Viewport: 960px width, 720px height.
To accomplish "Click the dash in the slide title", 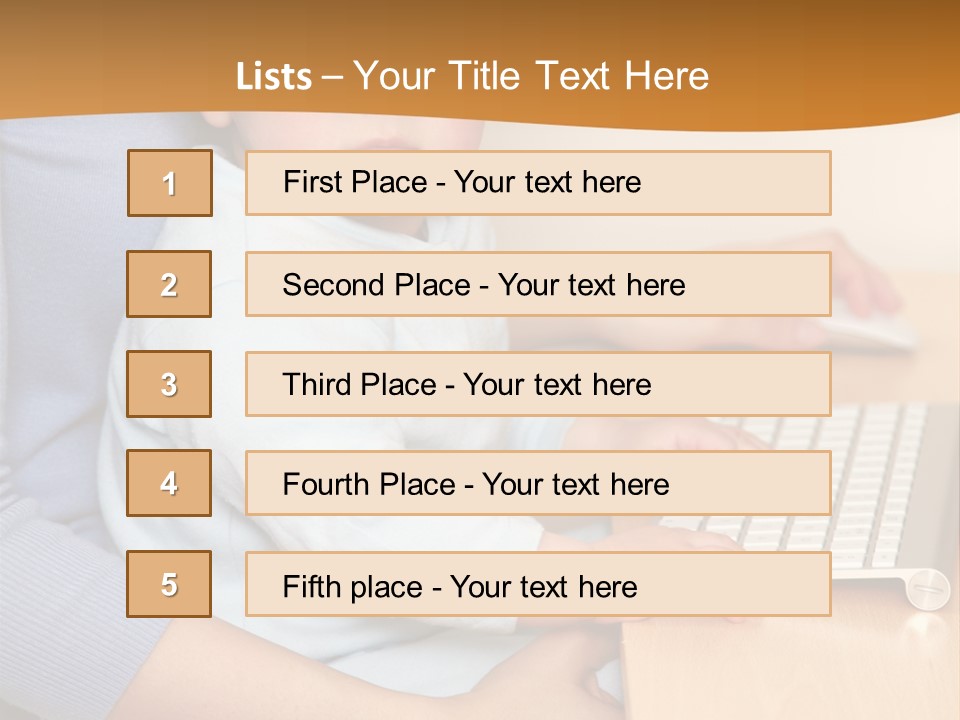I will click(332, 77).
